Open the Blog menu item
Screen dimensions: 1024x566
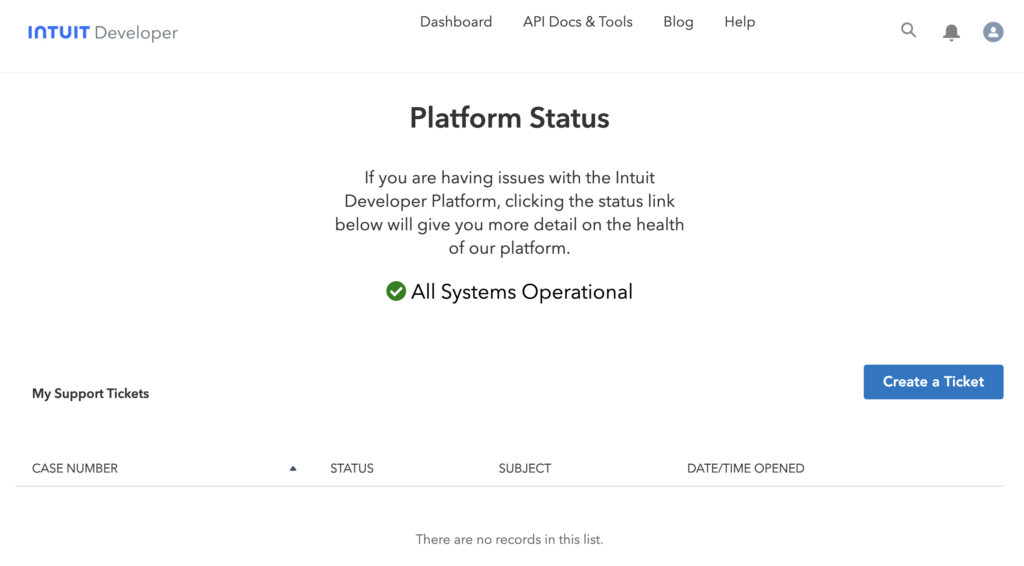coord(678,22)
